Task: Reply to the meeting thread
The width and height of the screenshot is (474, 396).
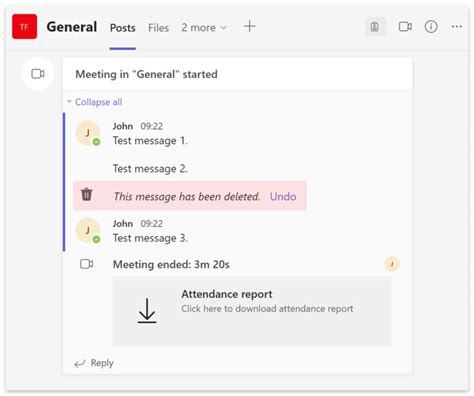Action: 94,363
